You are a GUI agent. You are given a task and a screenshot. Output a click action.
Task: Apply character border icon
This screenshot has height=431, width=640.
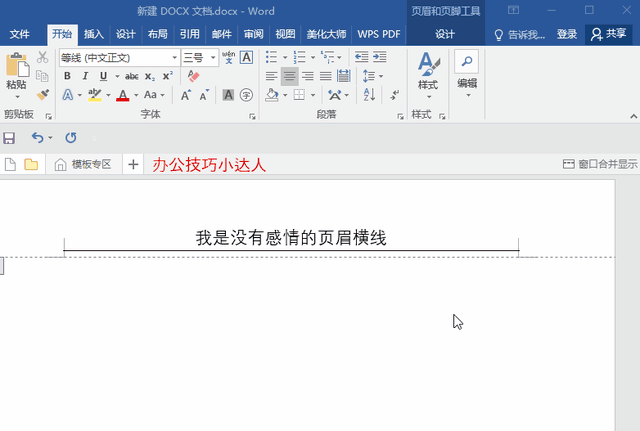click(x=247, y=57)
